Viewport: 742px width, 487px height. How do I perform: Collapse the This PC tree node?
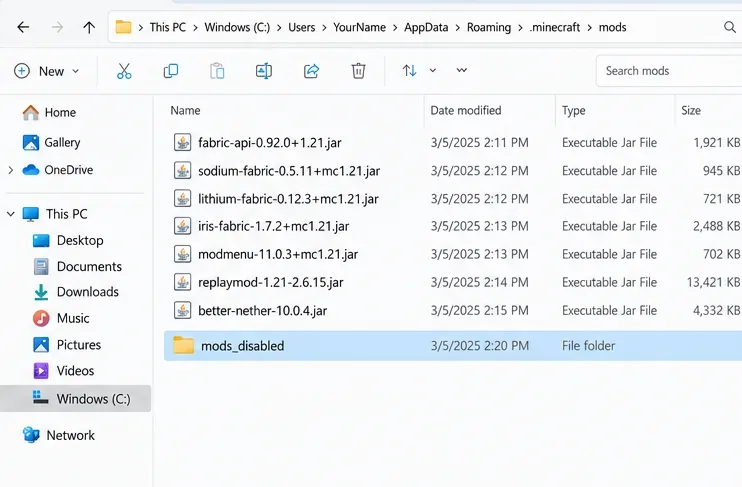click(x=10, y=214)
